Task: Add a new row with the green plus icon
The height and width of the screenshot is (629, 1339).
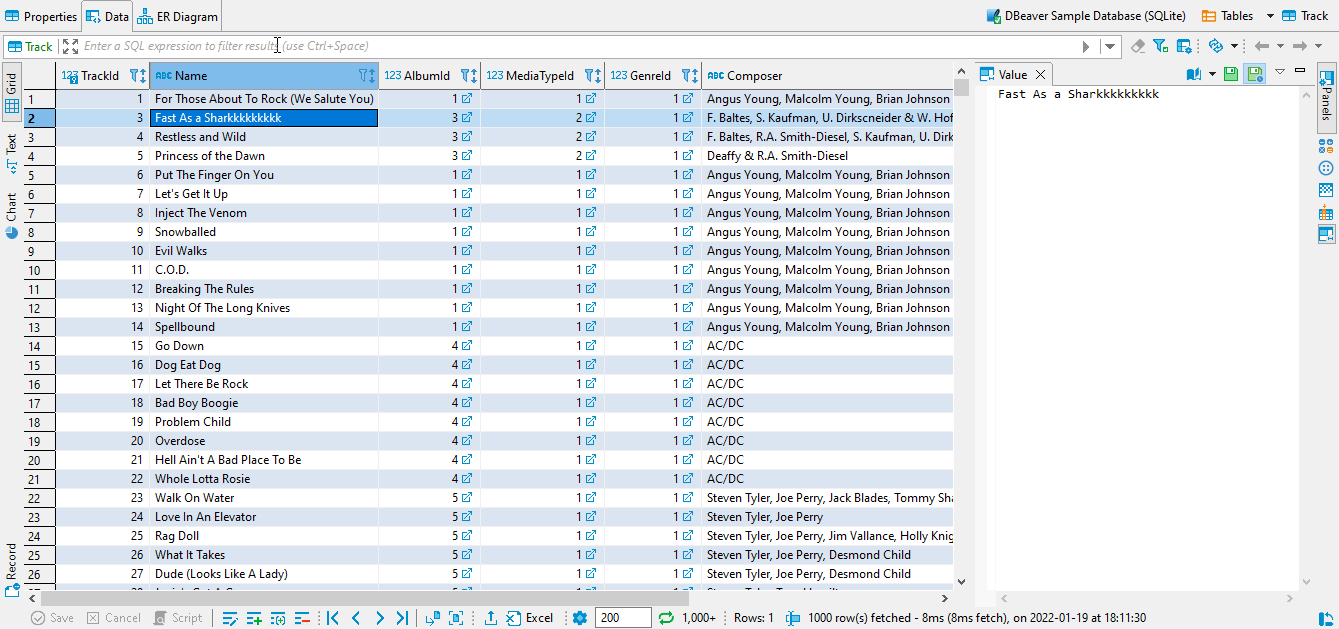Action: [x=253, y=618]
